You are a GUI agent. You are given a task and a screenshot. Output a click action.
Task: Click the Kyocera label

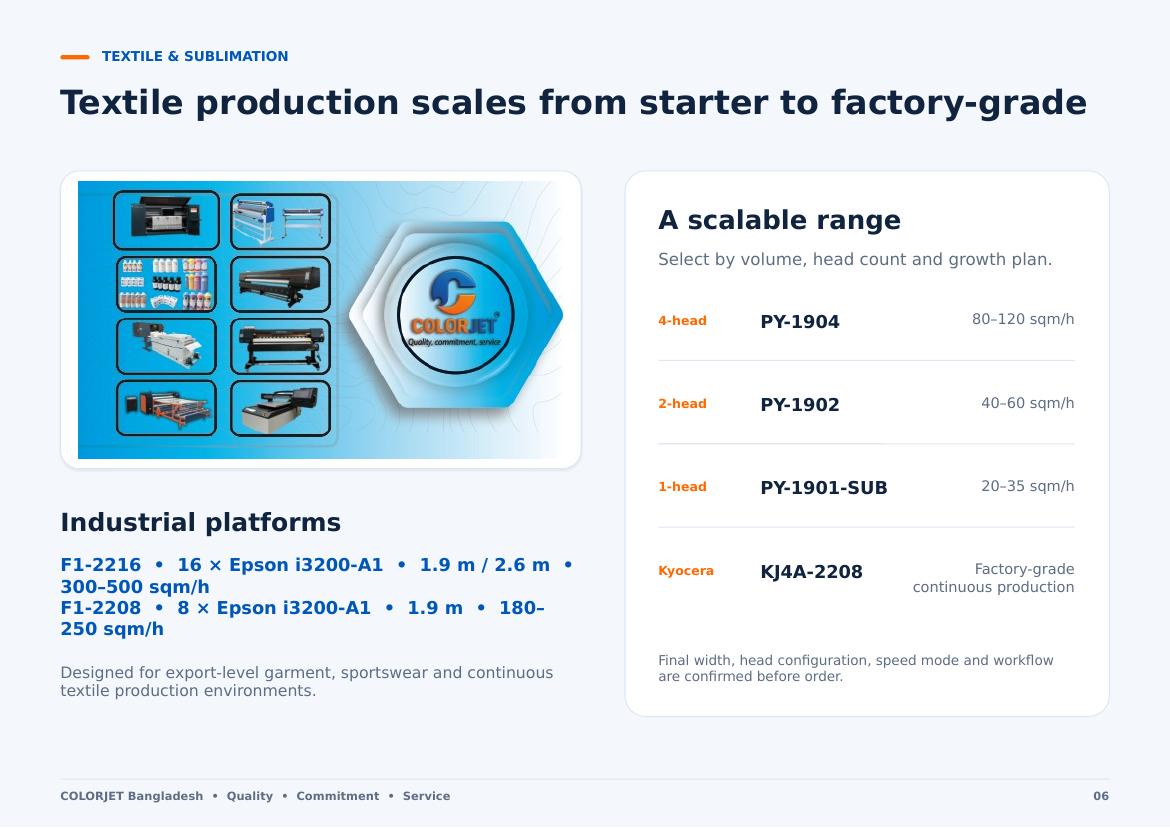point(686,571)
